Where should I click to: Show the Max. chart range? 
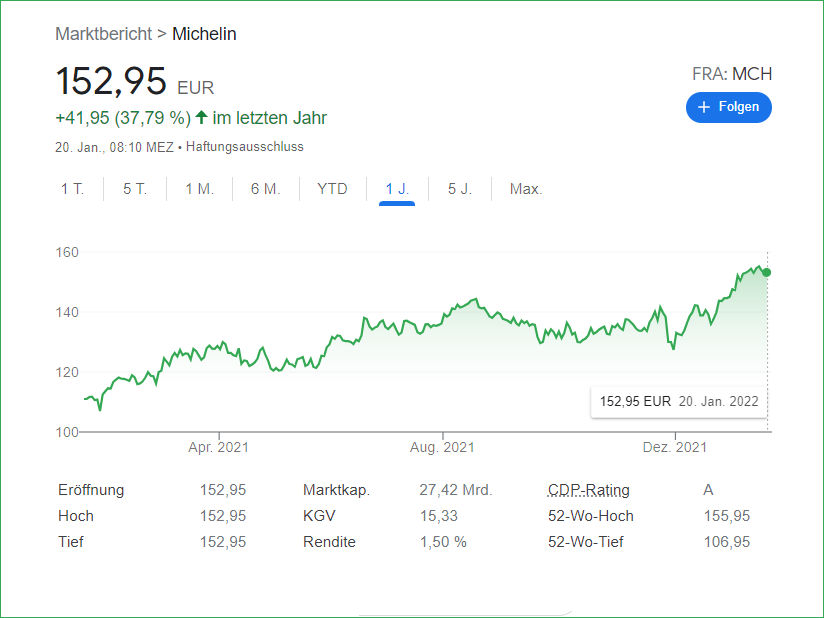526,189
